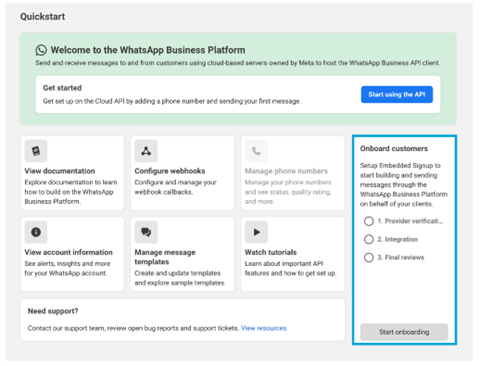Click the Manage phone numbers phone icon
480x366 pixels.
point(256,151)
